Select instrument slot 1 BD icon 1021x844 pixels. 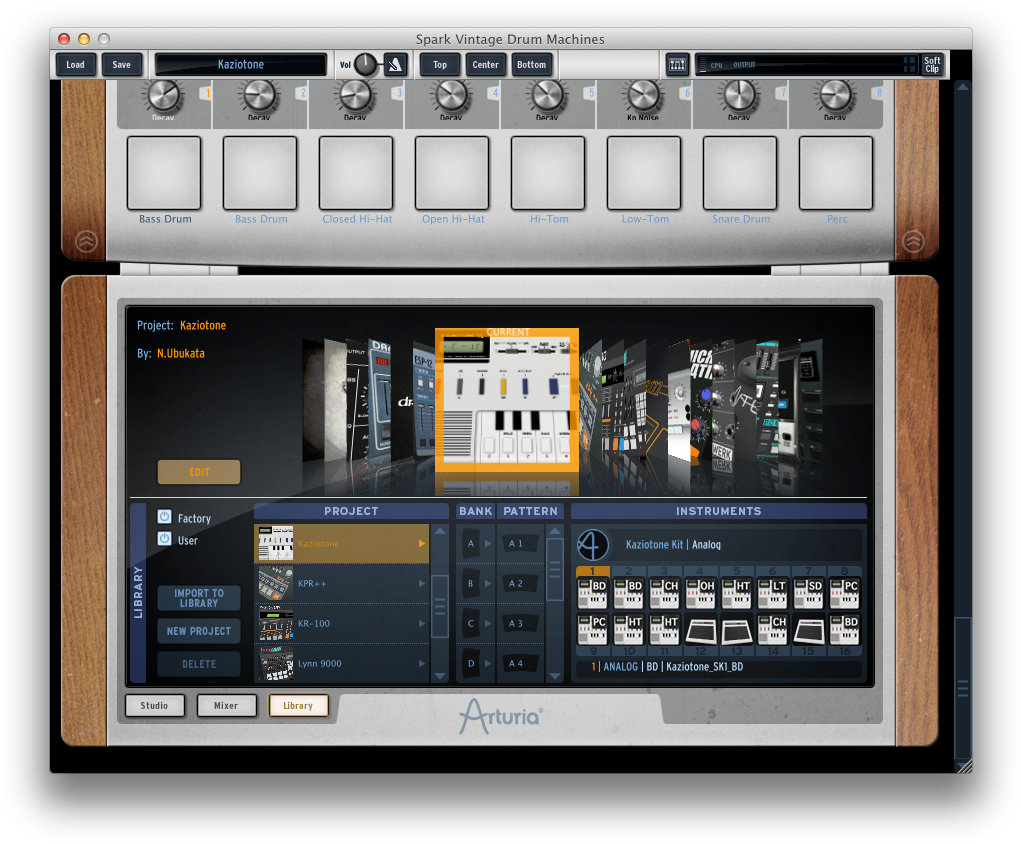(x=593, y=592)
